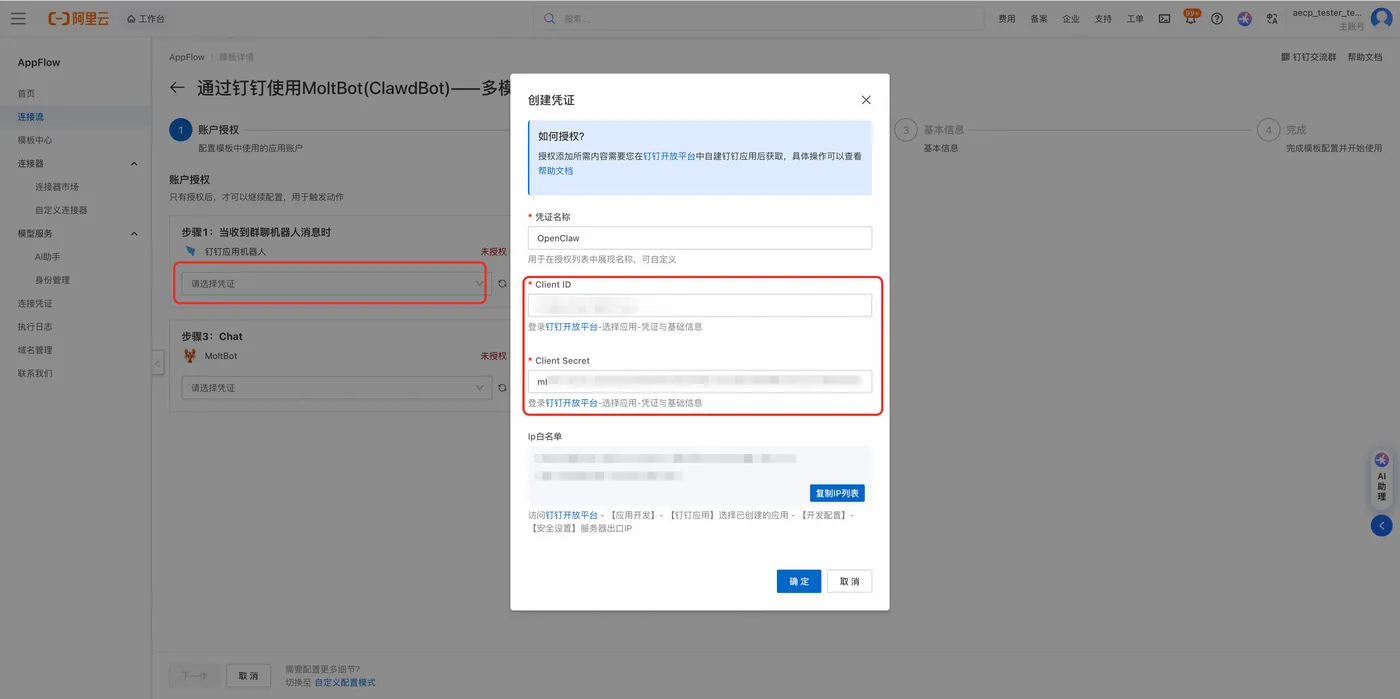Open the 工单 menu
This screenshot has height=699, width=1400.
pyautogui.click(x=1135, y=19)
